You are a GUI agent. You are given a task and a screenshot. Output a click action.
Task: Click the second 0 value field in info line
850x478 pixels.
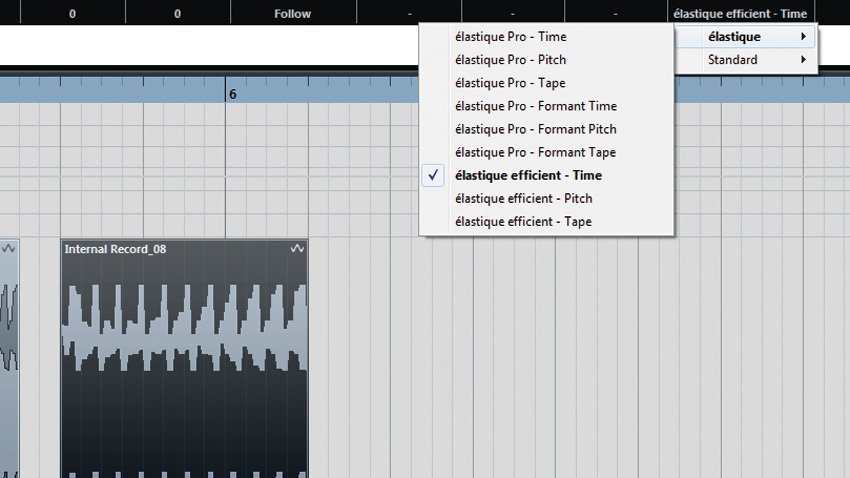point(178,14)
